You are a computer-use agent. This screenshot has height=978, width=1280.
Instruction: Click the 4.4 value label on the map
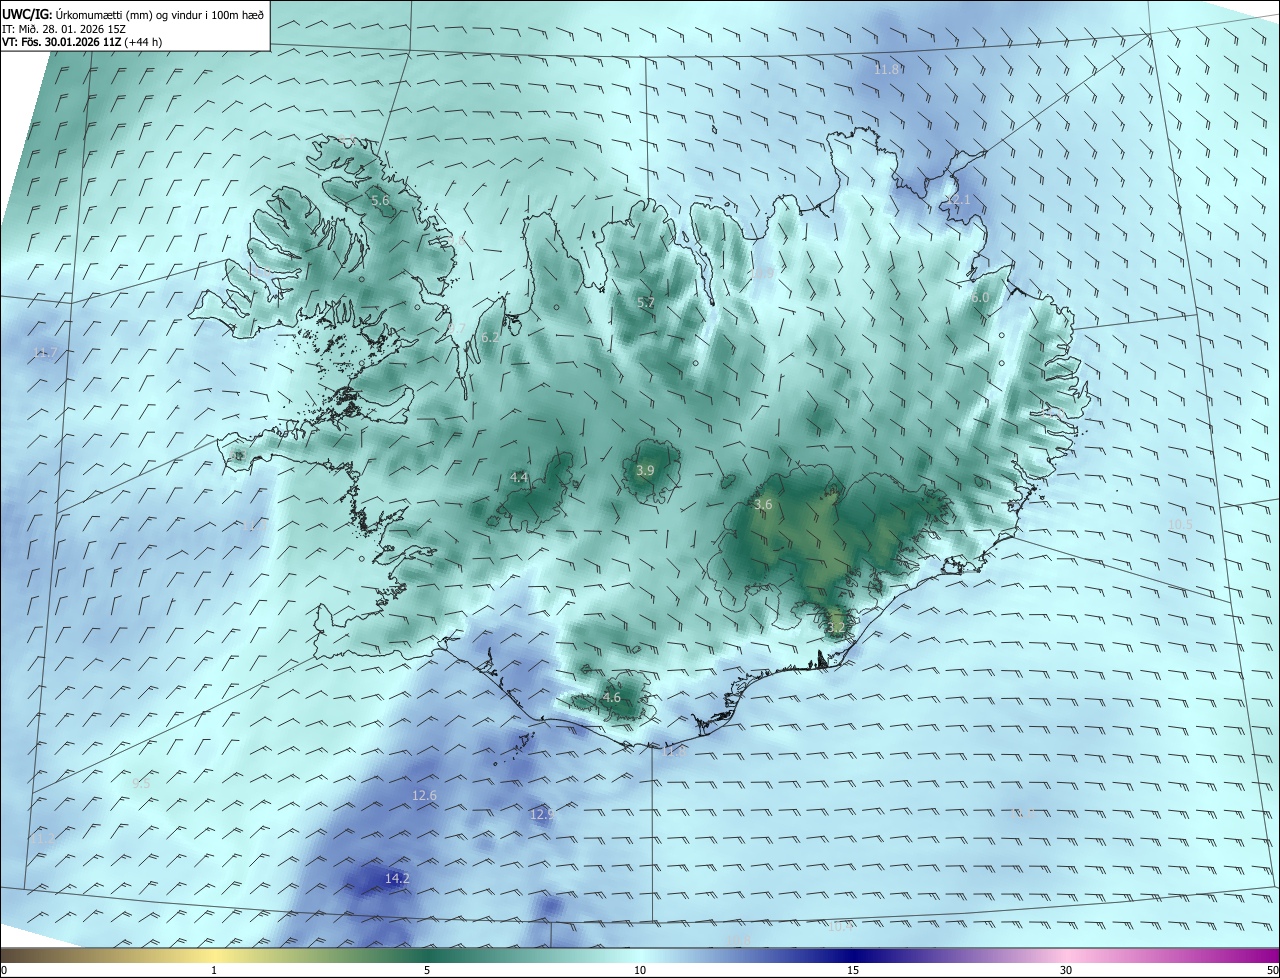519,478
